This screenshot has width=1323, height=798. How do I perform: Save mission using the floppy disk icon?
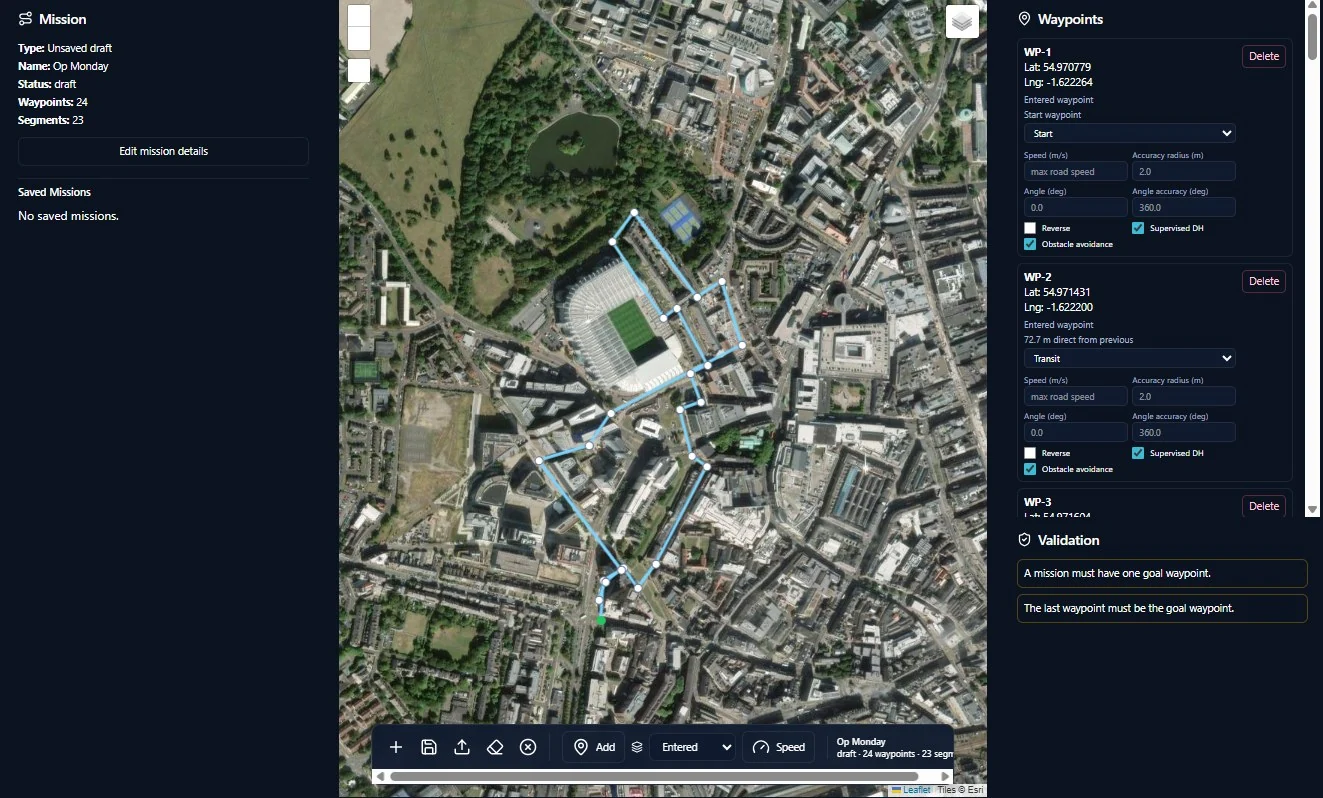click(429, 747)
